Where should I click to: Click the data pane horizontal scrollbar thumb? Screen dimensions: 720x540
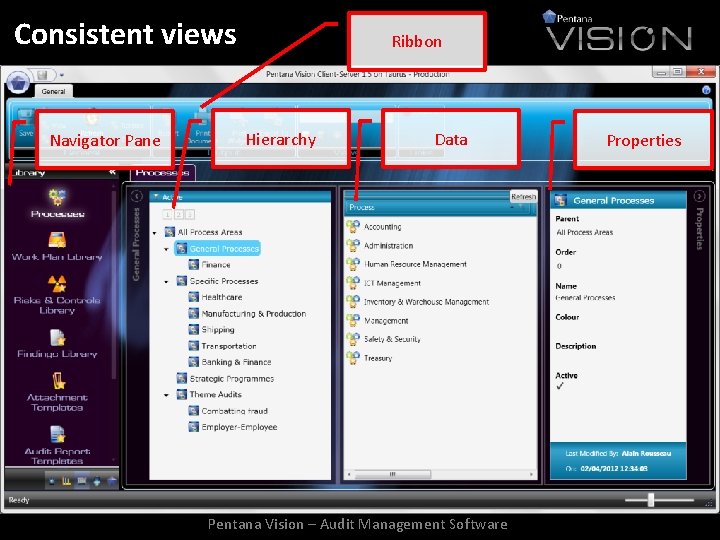(393, 474)
